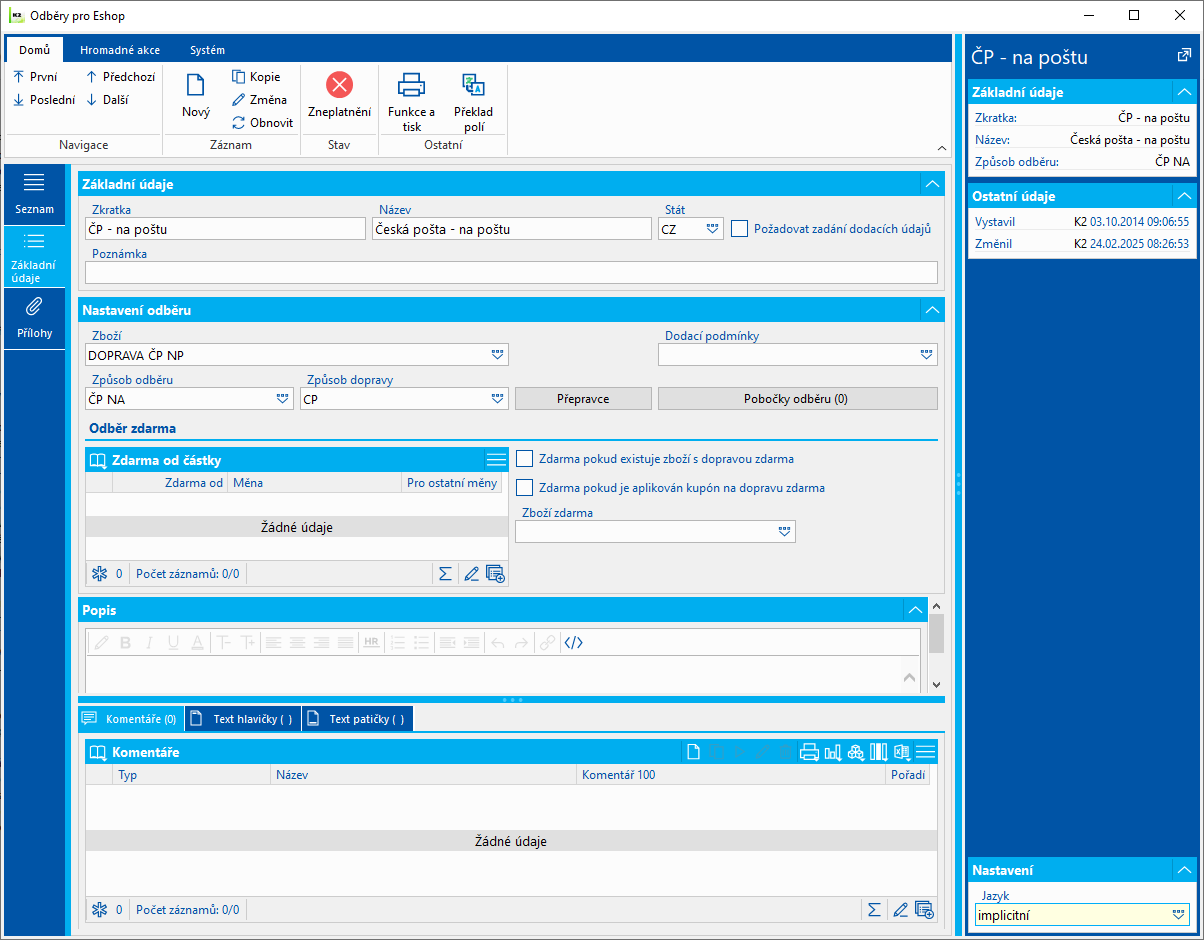Open the Zboží dropdown with DOPRAVA ČP NP
This screenshot has height=940, width=1204.
[497, 355]
